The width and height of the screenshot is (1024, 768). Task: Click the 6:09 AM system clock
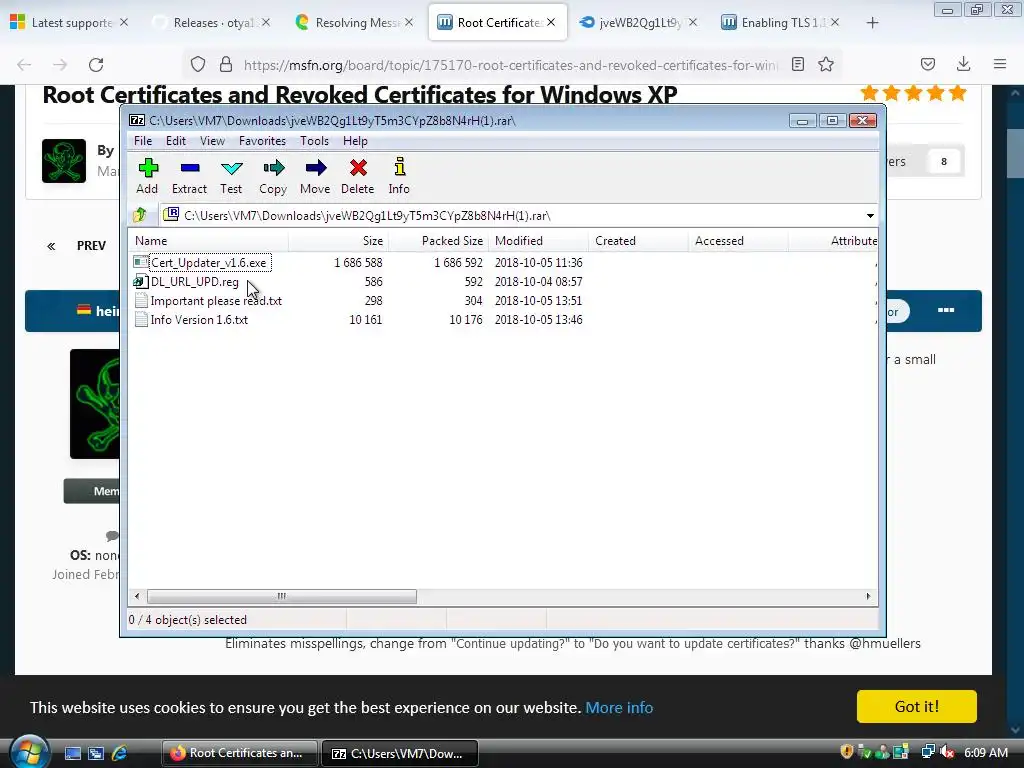(985, 752)
